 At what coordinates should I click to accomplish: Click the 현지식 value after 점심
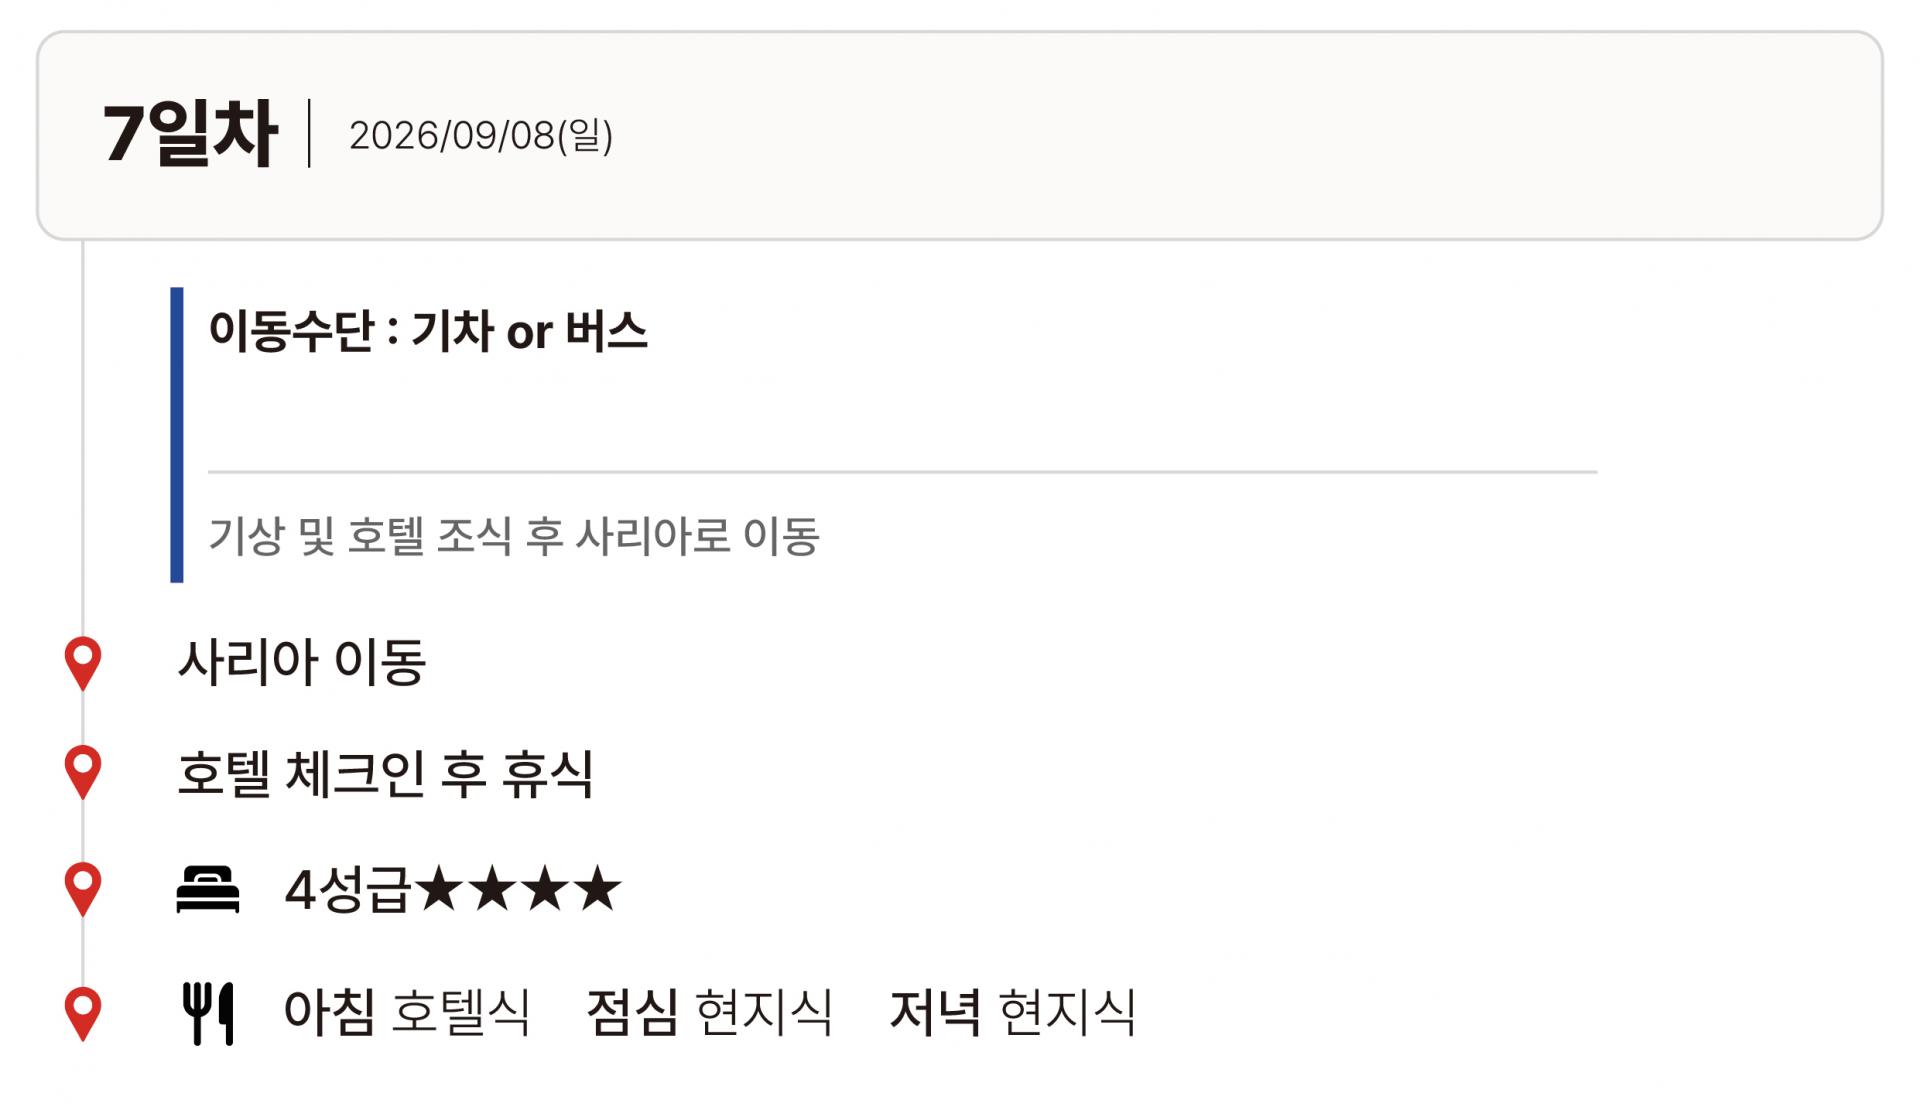(764, 1012)
